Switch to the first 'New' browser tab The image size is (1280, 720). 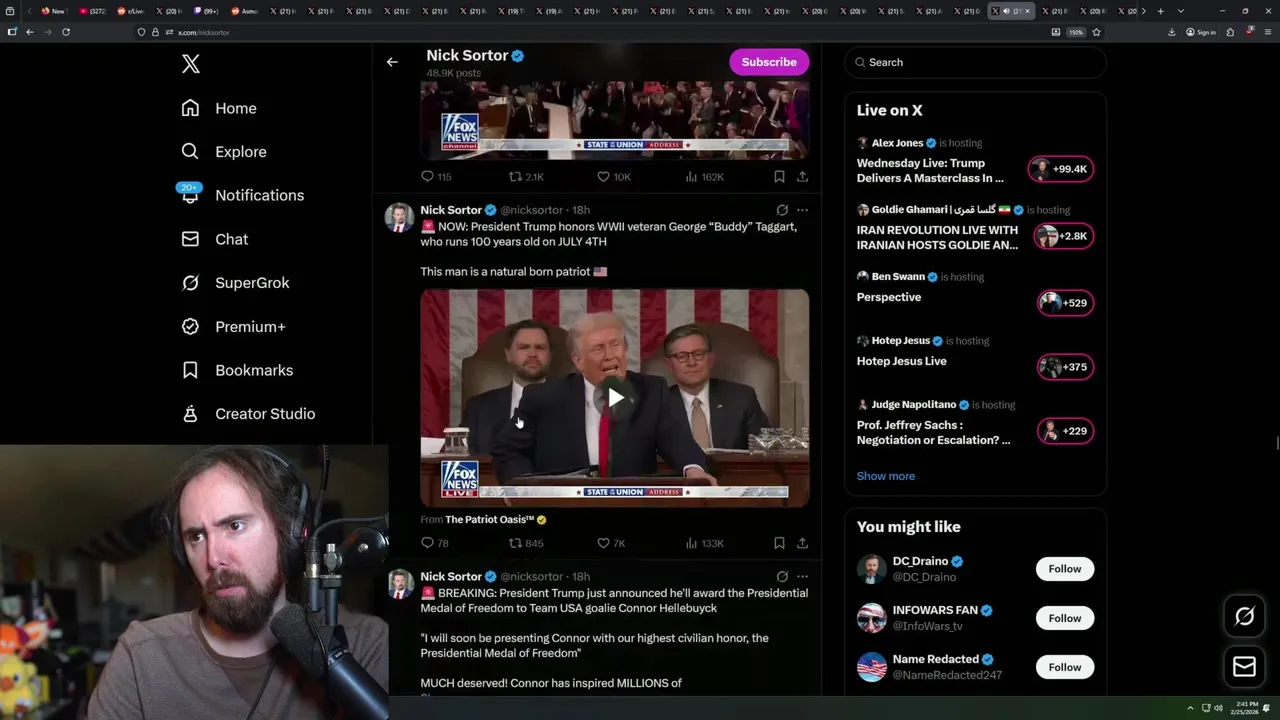[x=53, y=11]
